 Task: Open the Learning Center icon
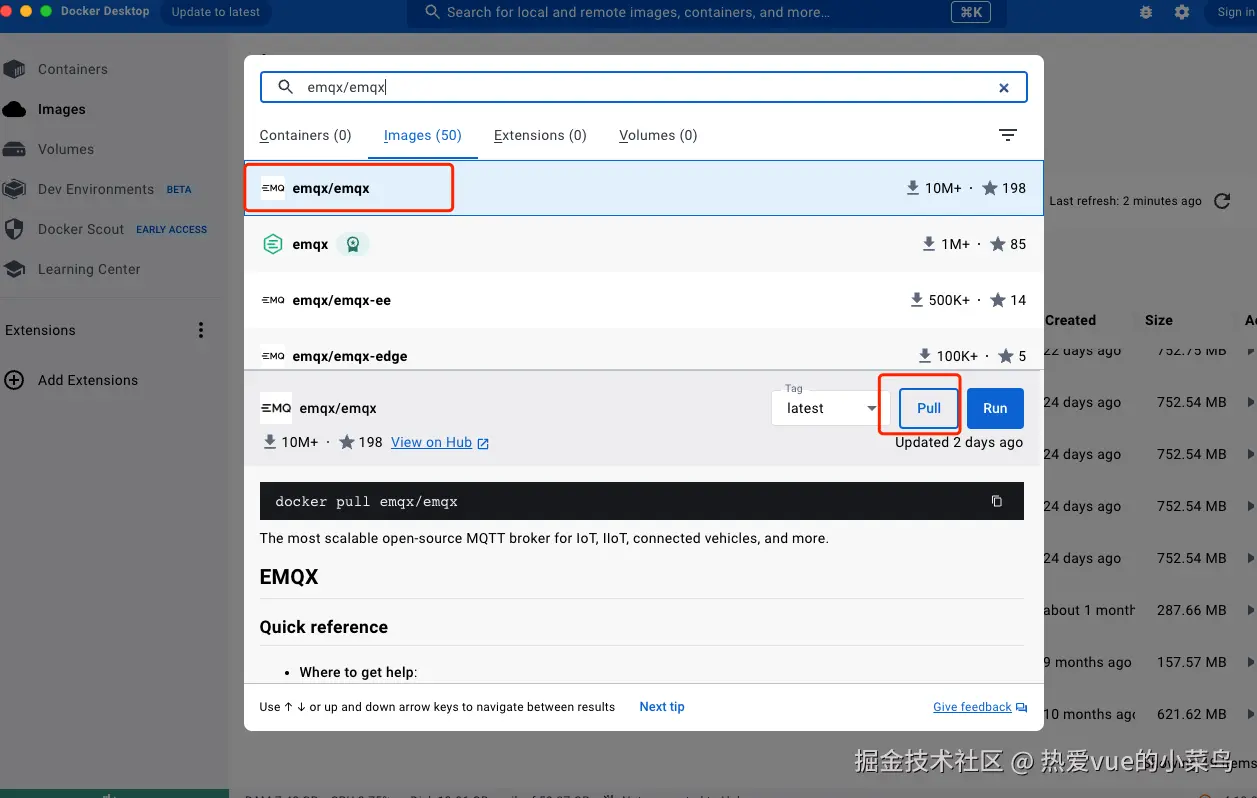point(14,269)
